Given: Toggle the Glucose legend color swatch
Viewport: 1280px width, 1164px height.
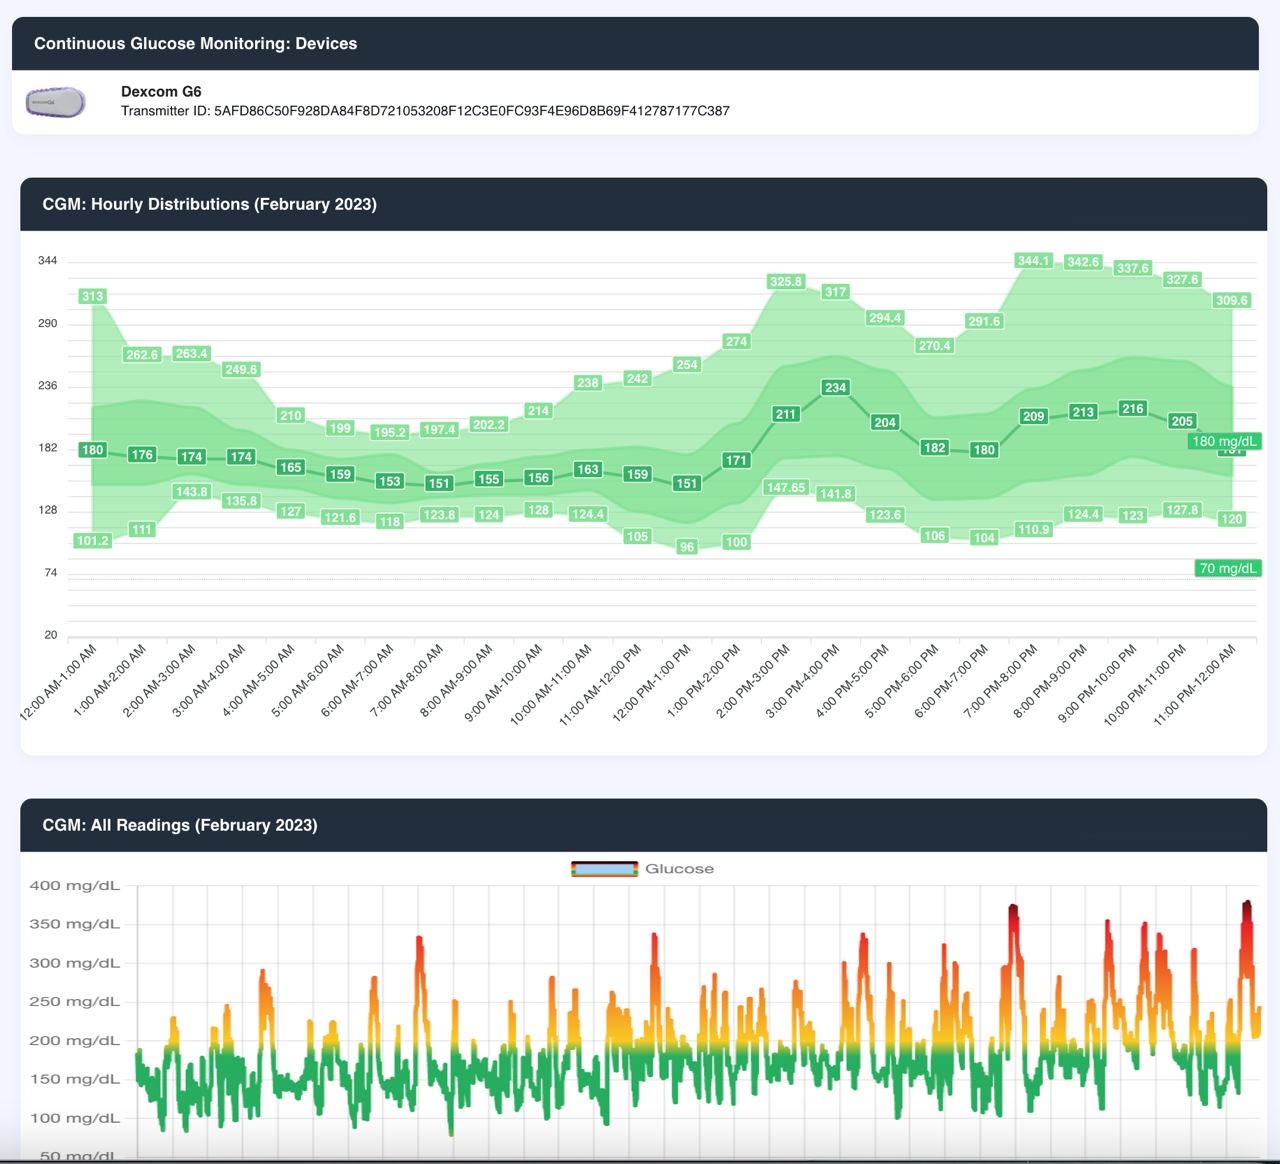Looking at the screenshot, I should point(604,869).
